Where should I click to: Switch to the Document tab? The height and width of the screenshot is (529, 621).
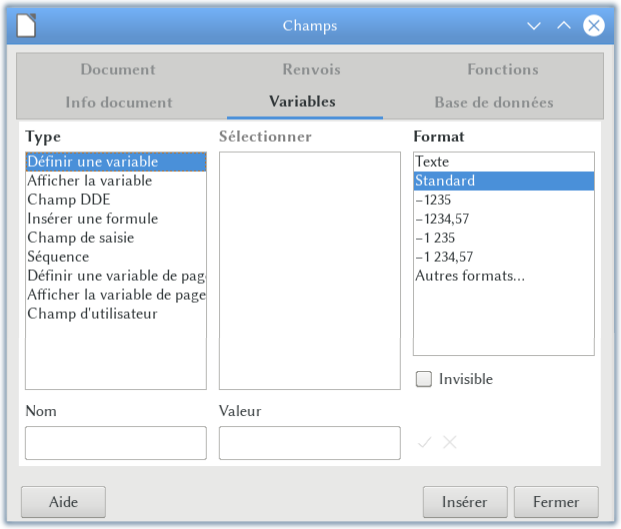118,69
